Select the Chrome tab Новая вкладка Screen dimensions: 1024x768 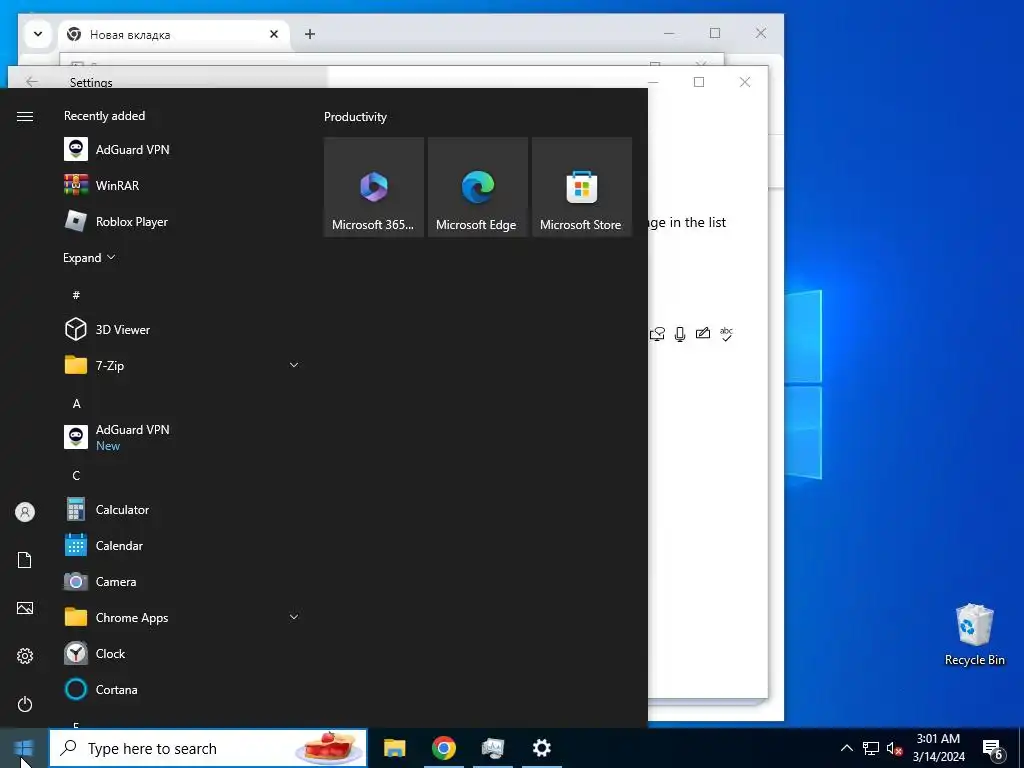coord(174,35)
